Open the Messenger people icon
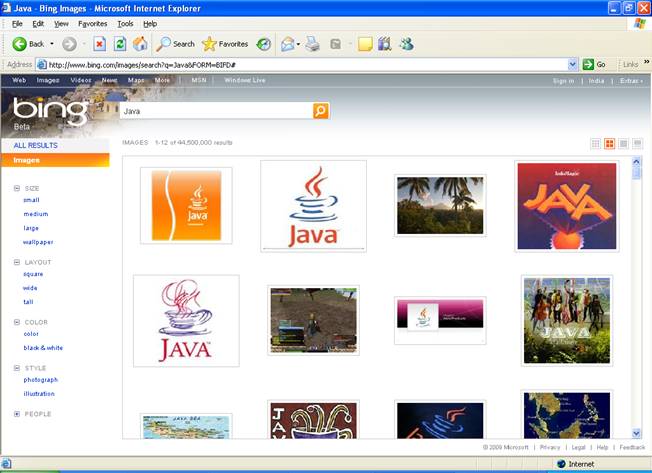The width and height of the screenshot is (652, 473). click(406, 44)
